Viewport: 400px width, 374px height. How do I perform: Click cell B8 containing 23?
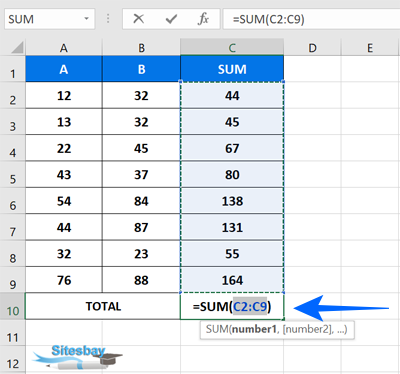141,253
